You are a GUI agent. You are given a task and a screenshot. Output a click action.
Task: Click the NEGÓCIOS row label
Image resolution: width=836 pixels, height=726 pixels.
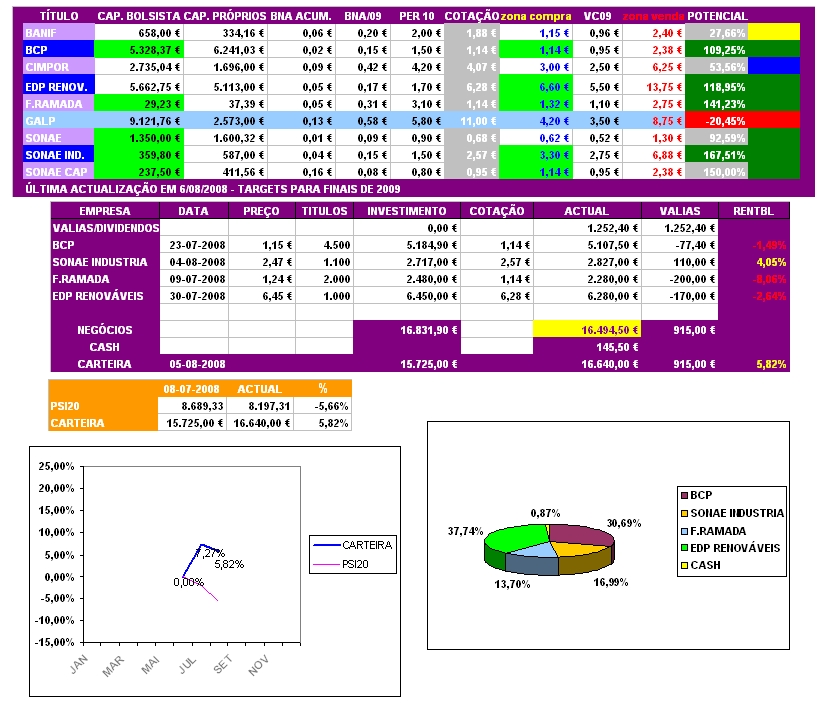point(105,330)
